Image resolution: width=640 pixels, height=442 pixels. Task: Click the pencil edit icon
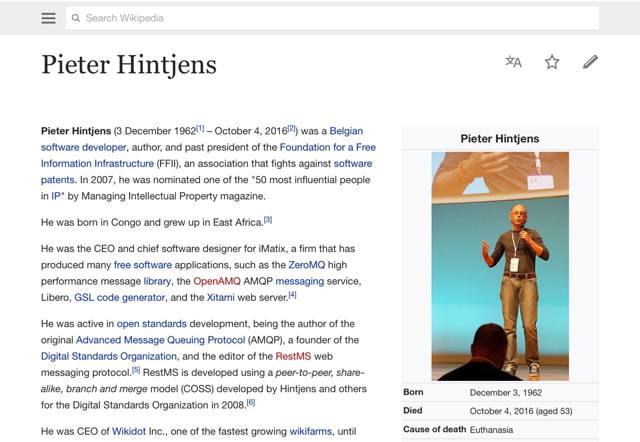coord(590,62)
